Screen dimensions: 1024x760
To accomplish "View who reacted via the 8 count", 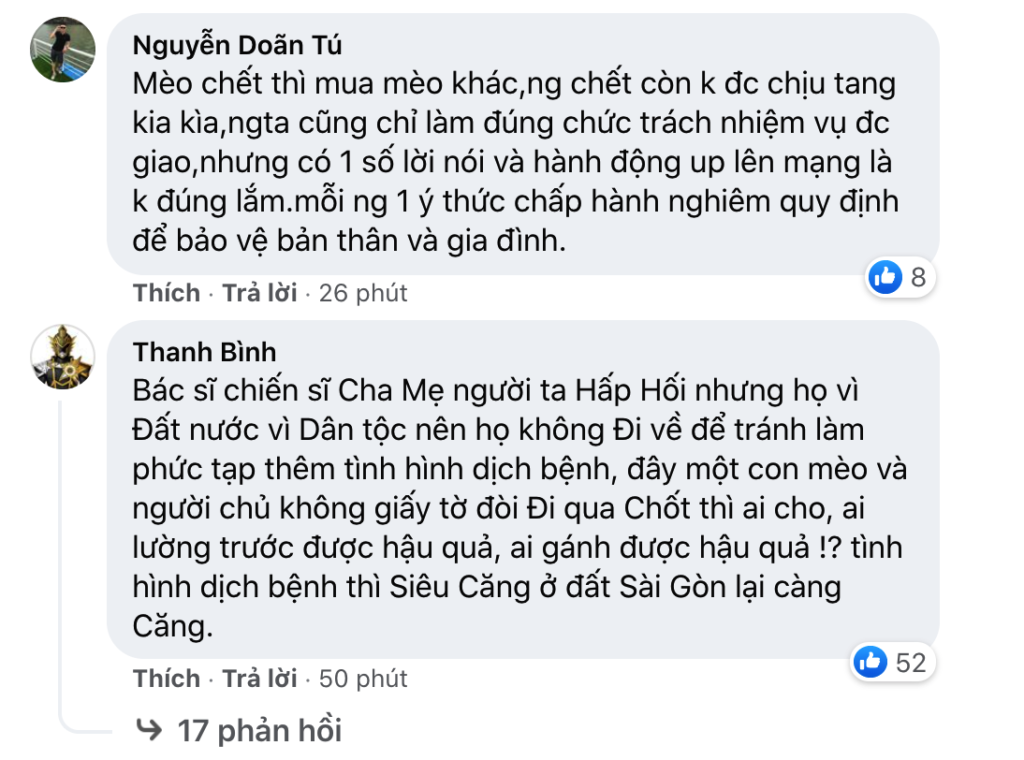I will coord(918,277).
